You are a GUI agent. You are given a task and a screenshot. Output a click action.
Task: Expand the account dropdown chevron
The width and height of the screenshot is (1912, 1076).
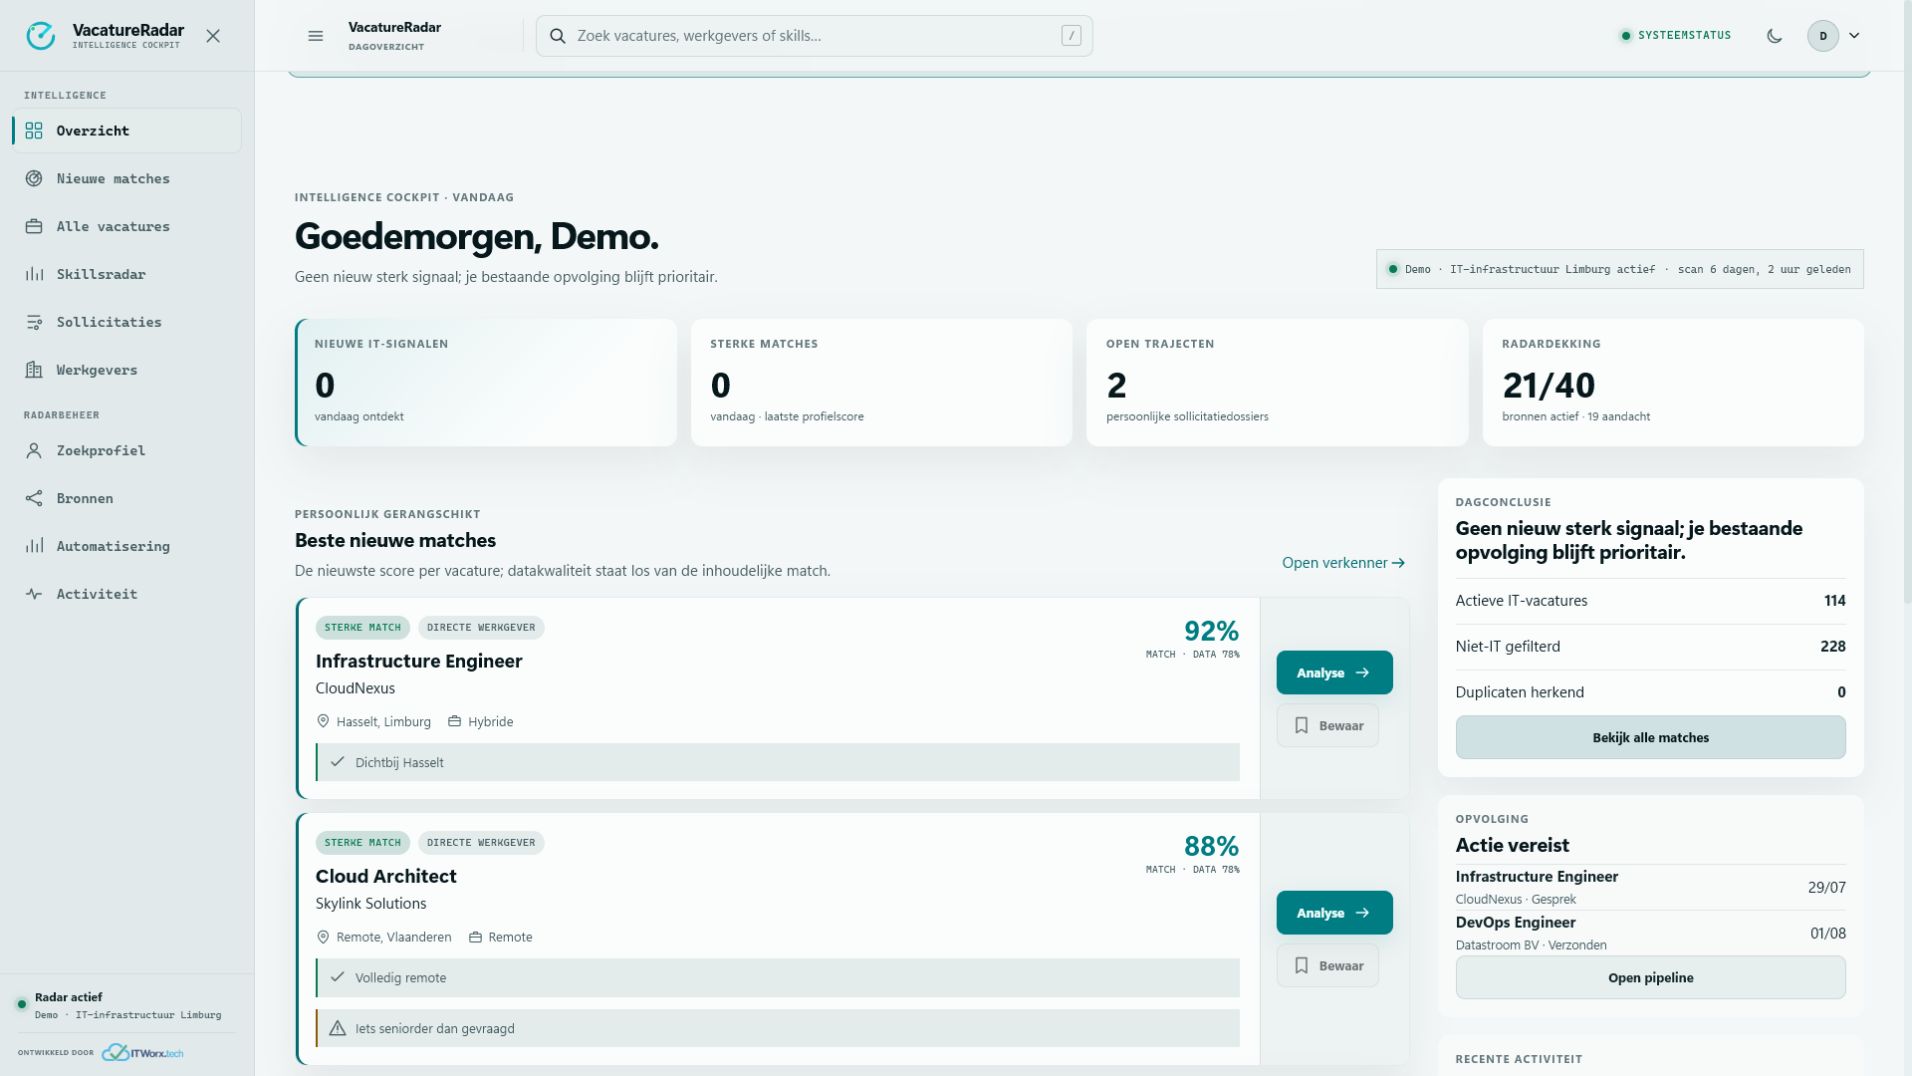[1854, 36]
